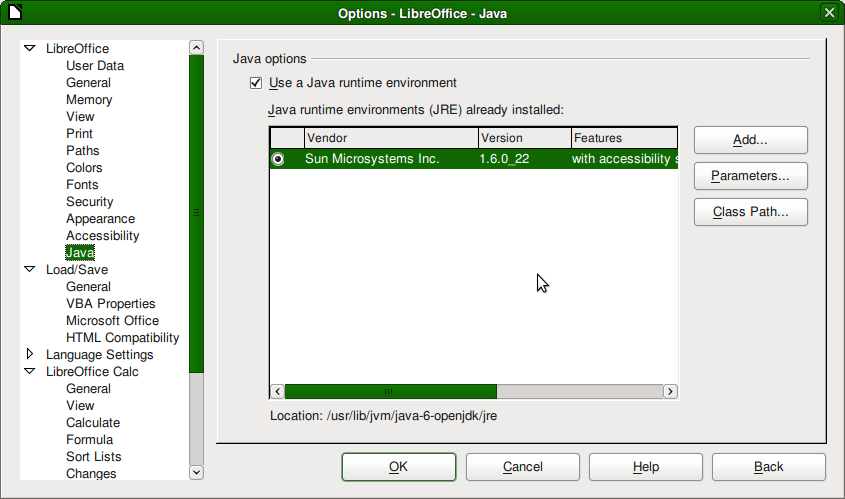Open the User Data options page
845x499 pixels.
coord(95,66)
